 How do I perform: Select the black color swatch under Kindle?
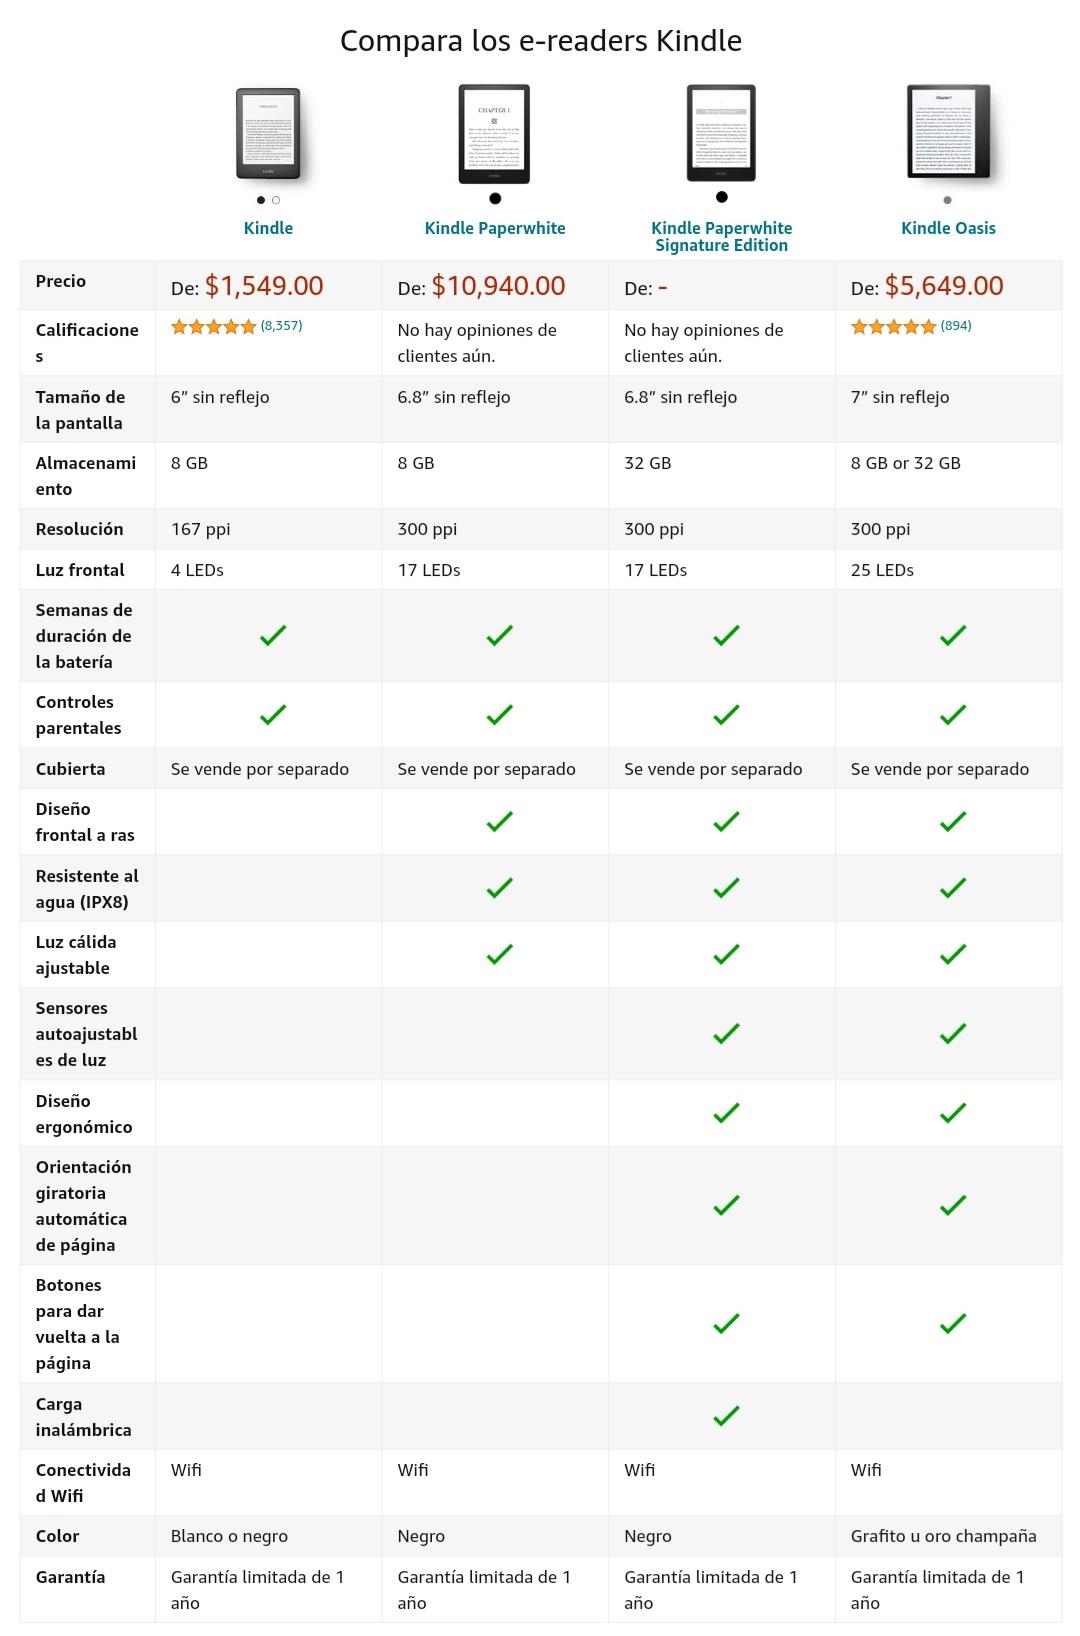[261, 200]
